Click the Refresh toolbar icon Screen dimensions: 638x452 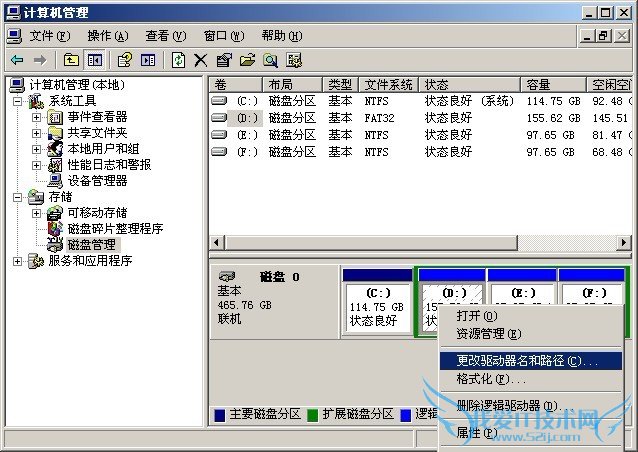(178, 60)
